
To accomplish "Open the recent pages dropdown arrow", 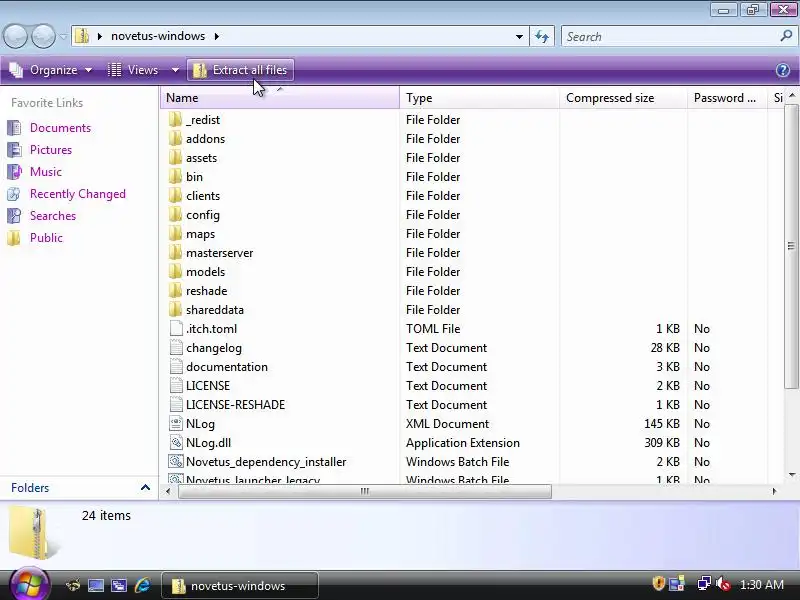I will click(x=63, y=37).
